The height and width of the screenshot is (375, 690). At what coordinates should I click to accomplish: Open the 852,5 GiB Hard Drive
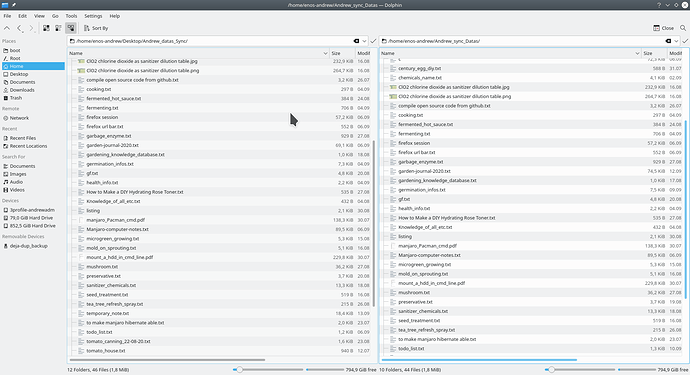point(33,226)
